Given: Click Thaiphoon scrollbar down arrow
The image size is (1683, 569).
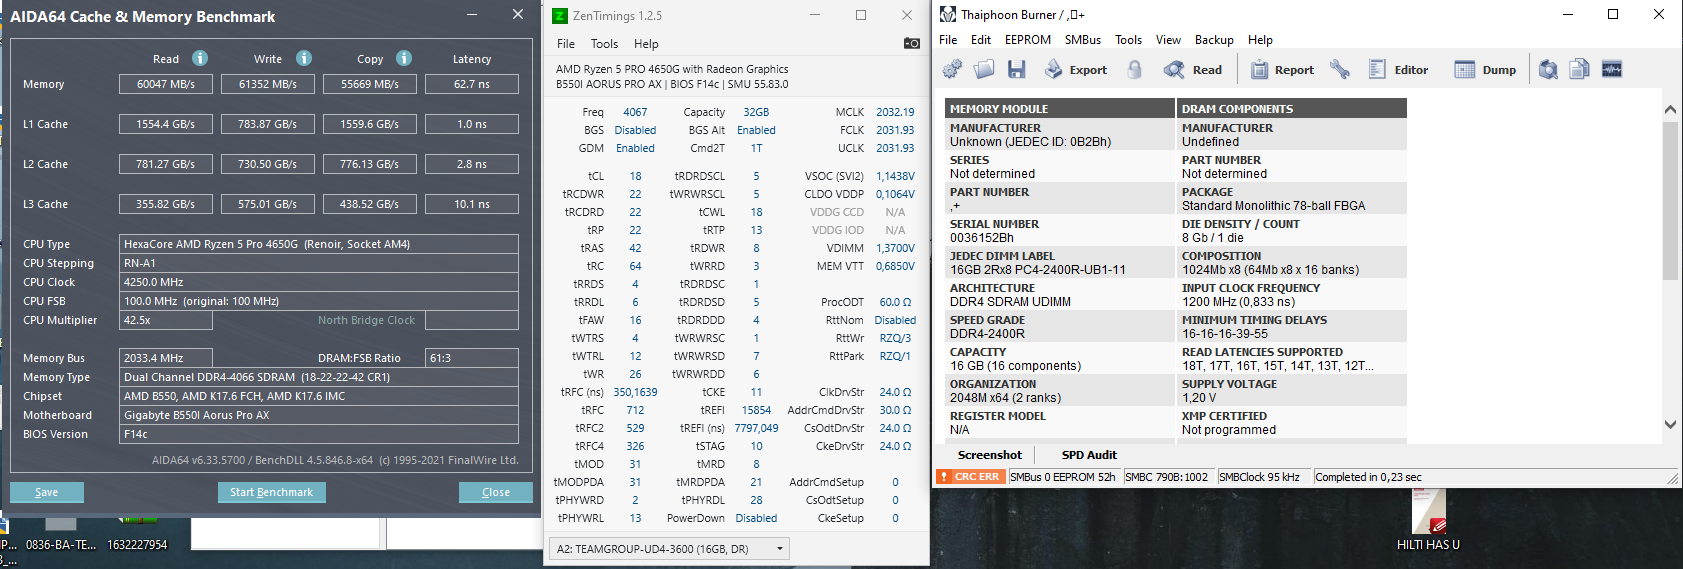Looking at the screenshot, I should point(1670,424).
